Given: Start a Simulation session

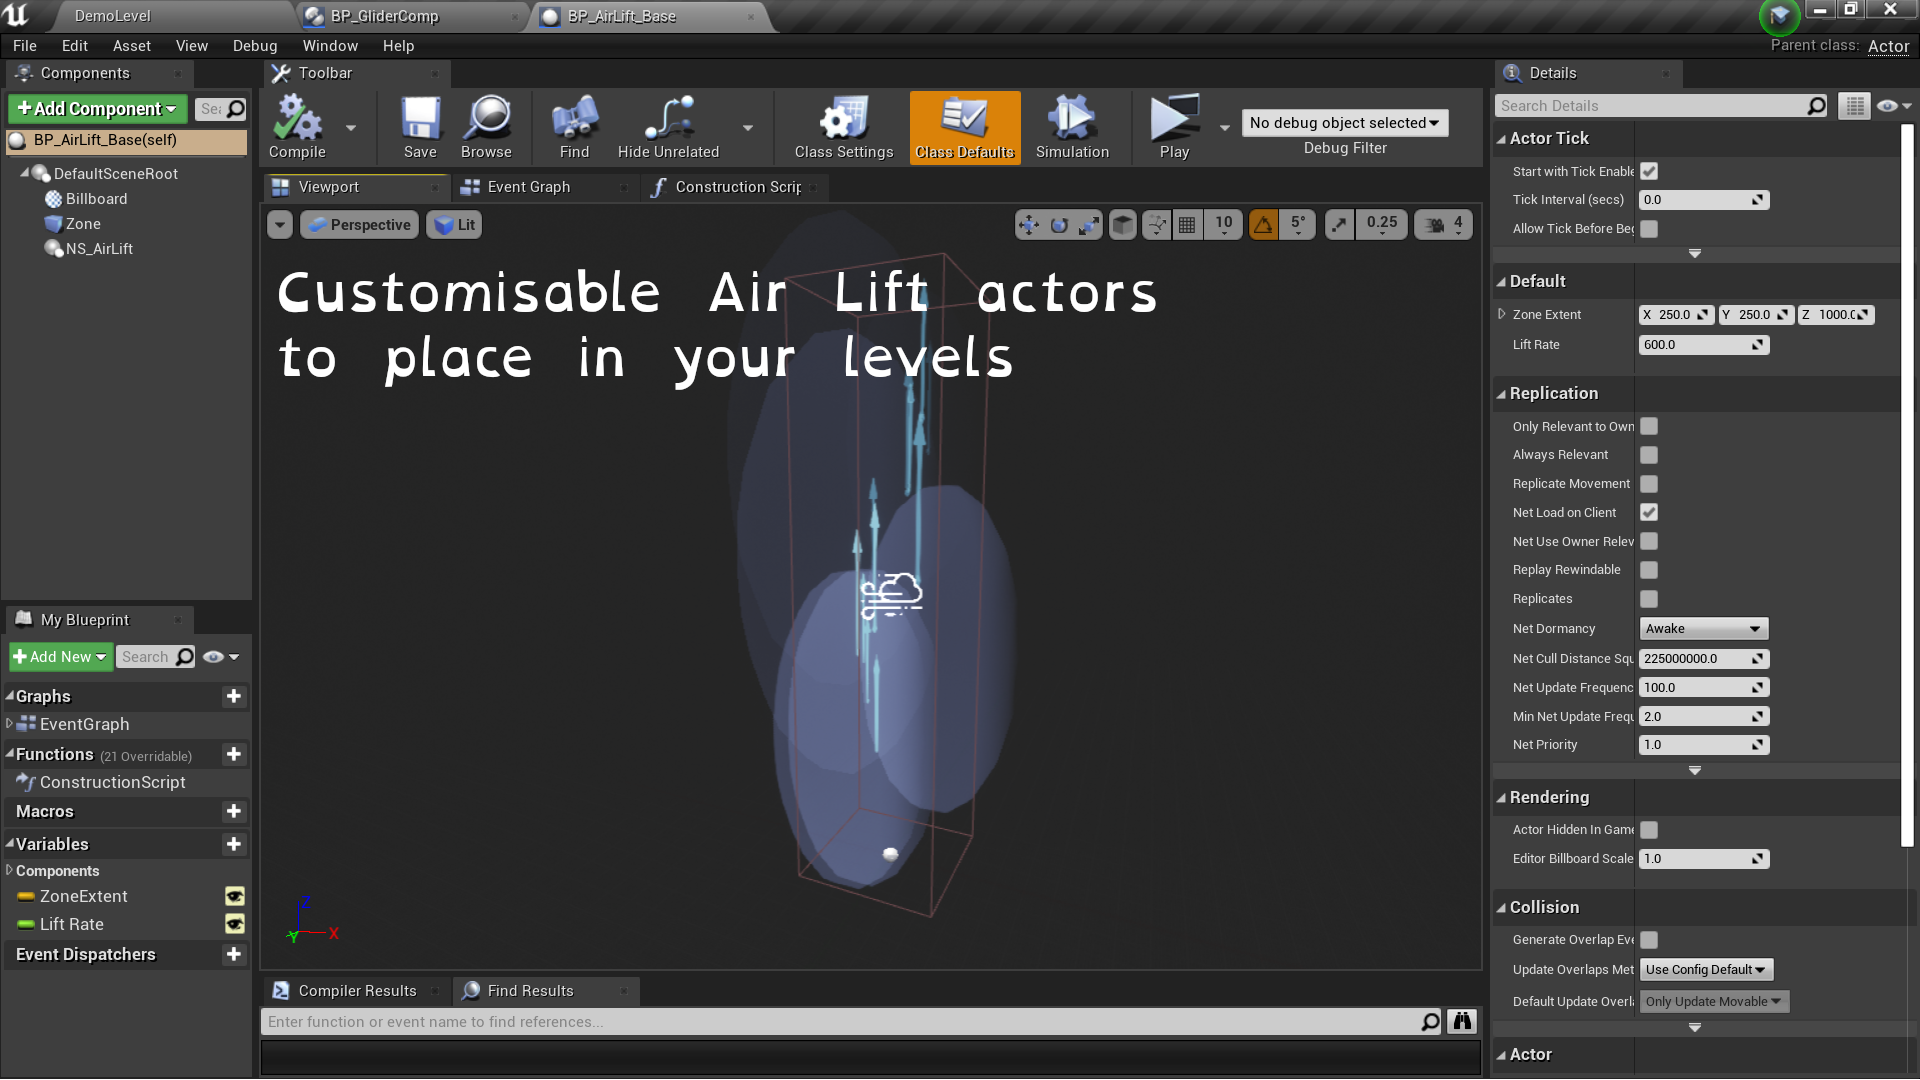Looking at the screenshot, I should tap(1071, 127).
